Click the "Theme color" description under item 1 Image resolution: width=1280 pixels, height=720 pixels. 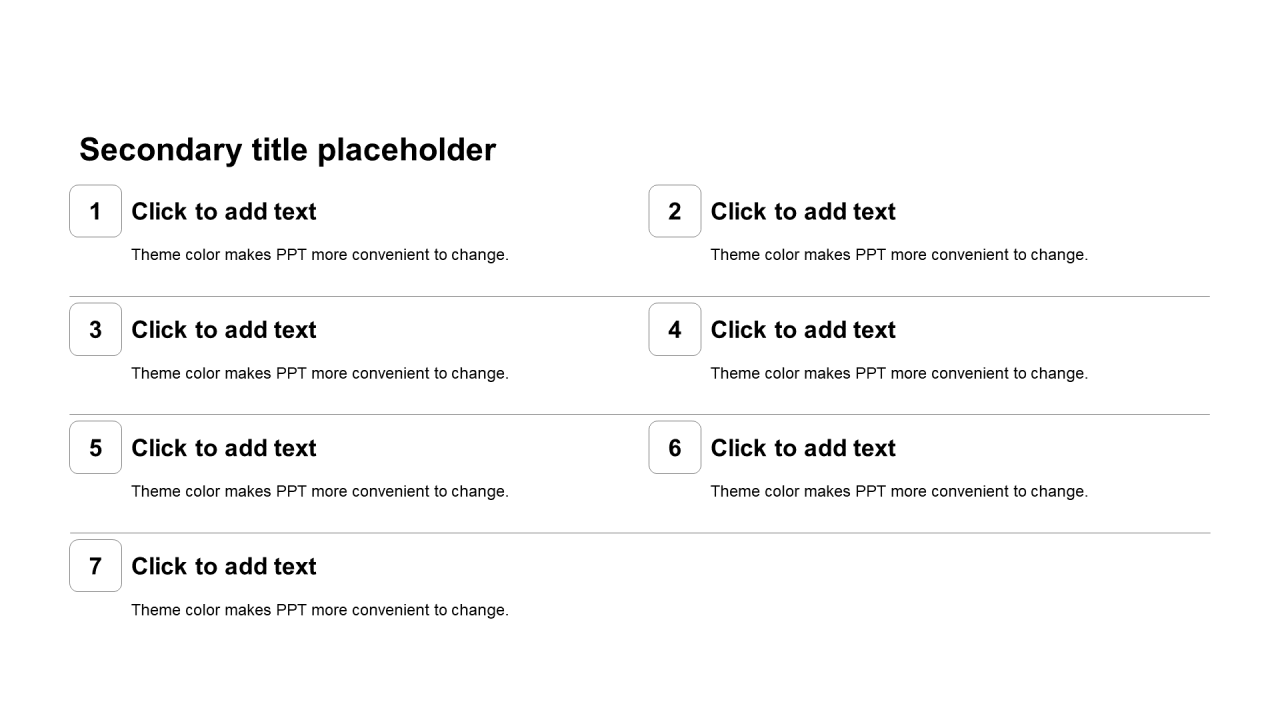[320, 255]
